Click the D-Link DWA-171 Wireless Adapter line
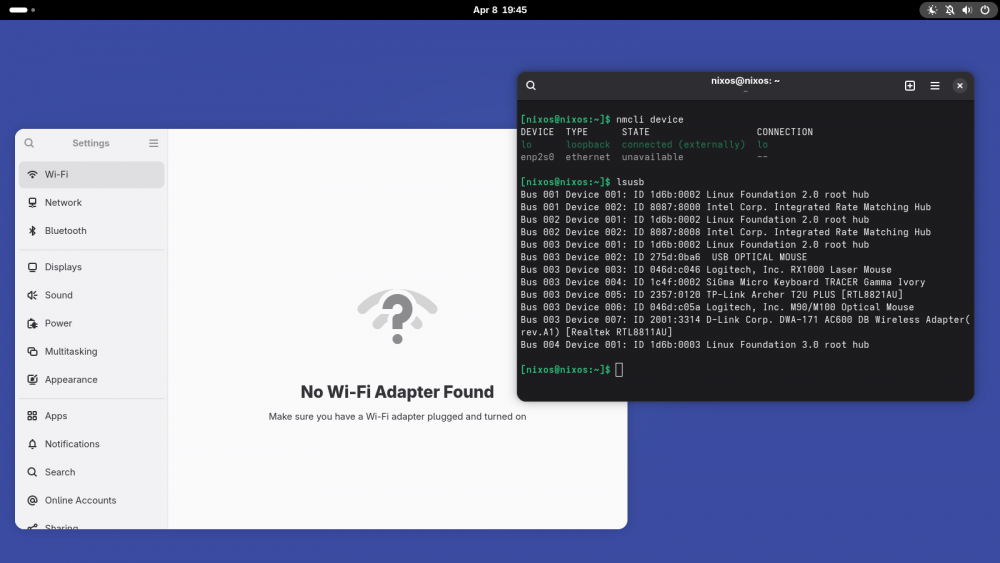The width and height of the screenshot is (1000, 563). click(745, 326)
